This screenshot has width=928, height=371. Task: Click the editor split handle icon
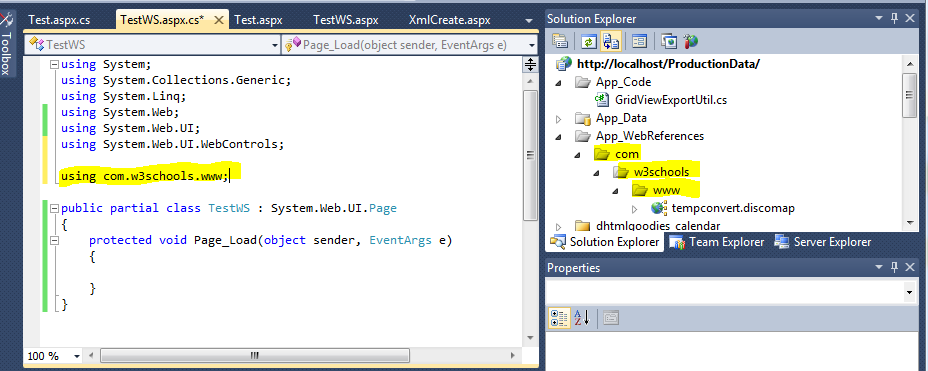point(531,64)
